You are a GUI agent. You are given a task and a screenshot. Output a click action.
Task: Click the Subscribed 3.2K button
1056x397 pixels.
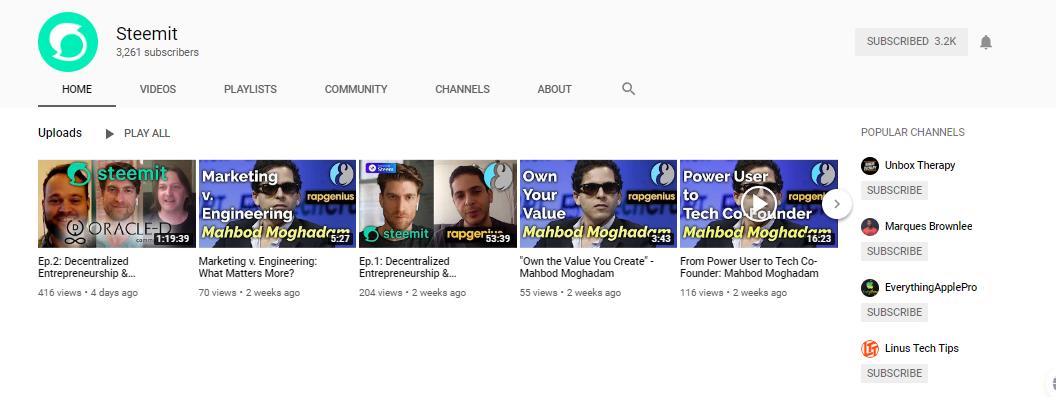coord(911,42)
